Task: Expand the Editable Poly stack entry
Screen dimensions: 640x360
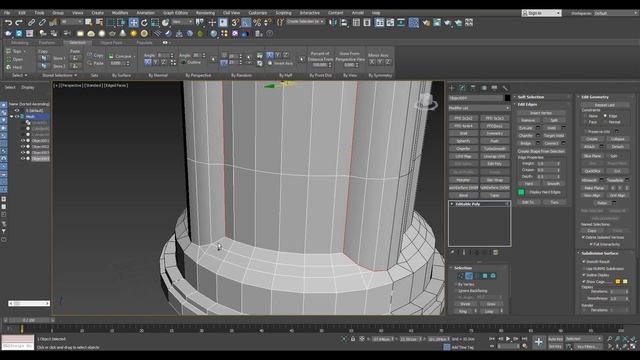Action: pyautogui.click(x=452, y=204)
